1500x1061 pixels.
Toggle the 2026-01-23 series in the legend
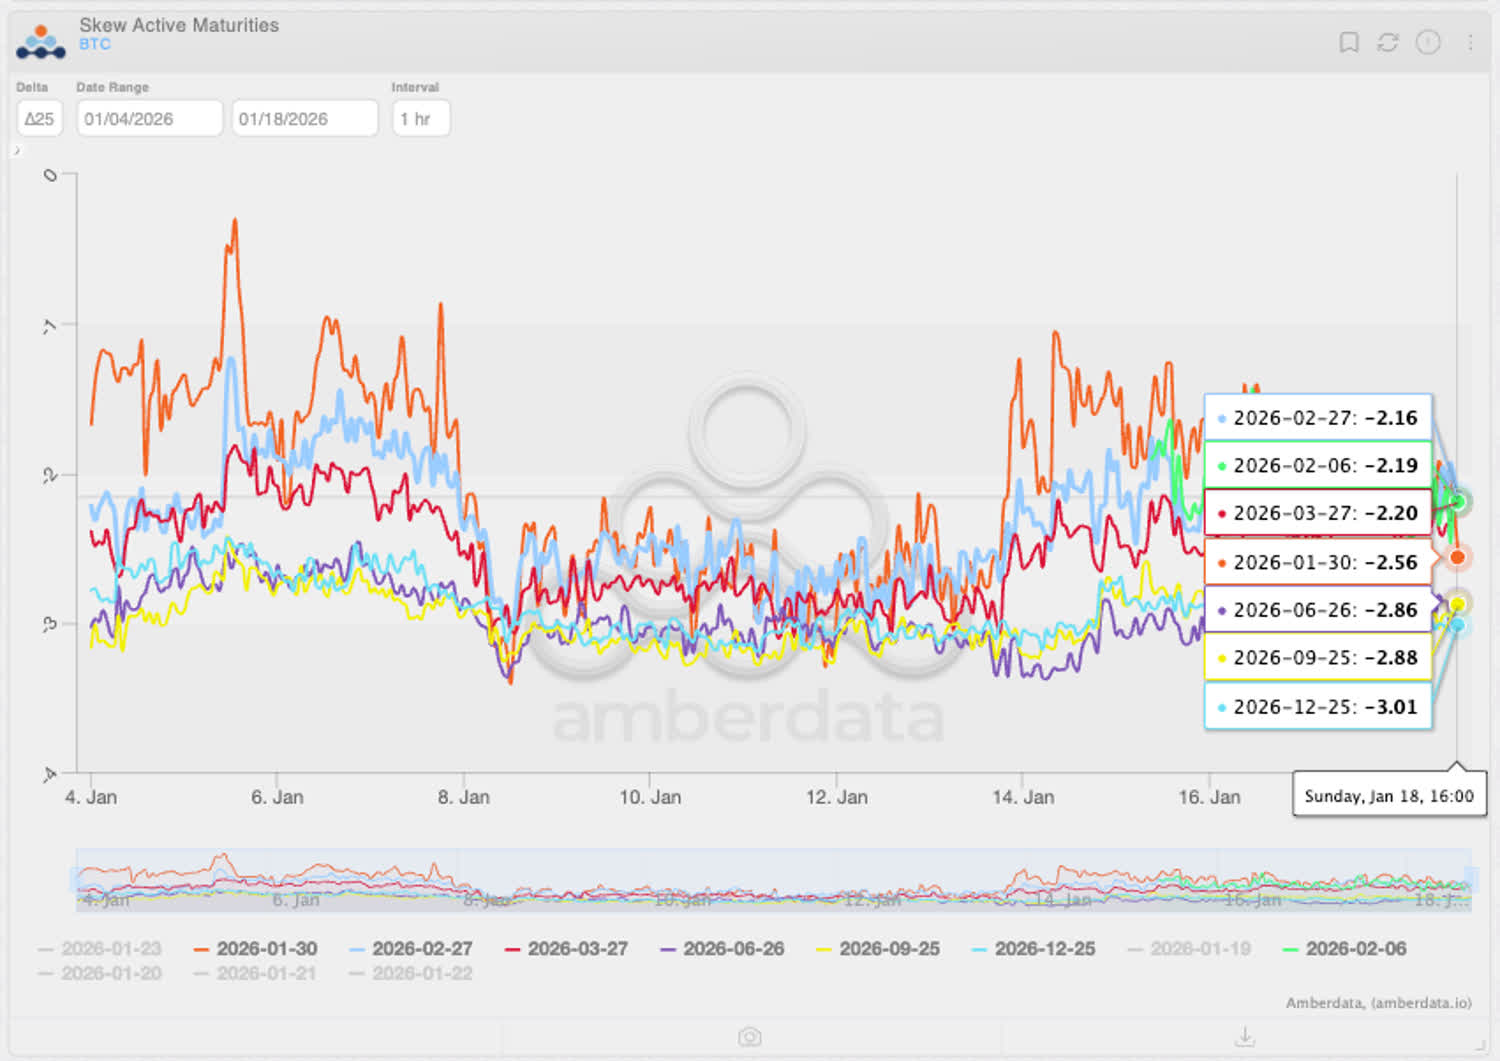pyautogui.click(x=100, y=949)
